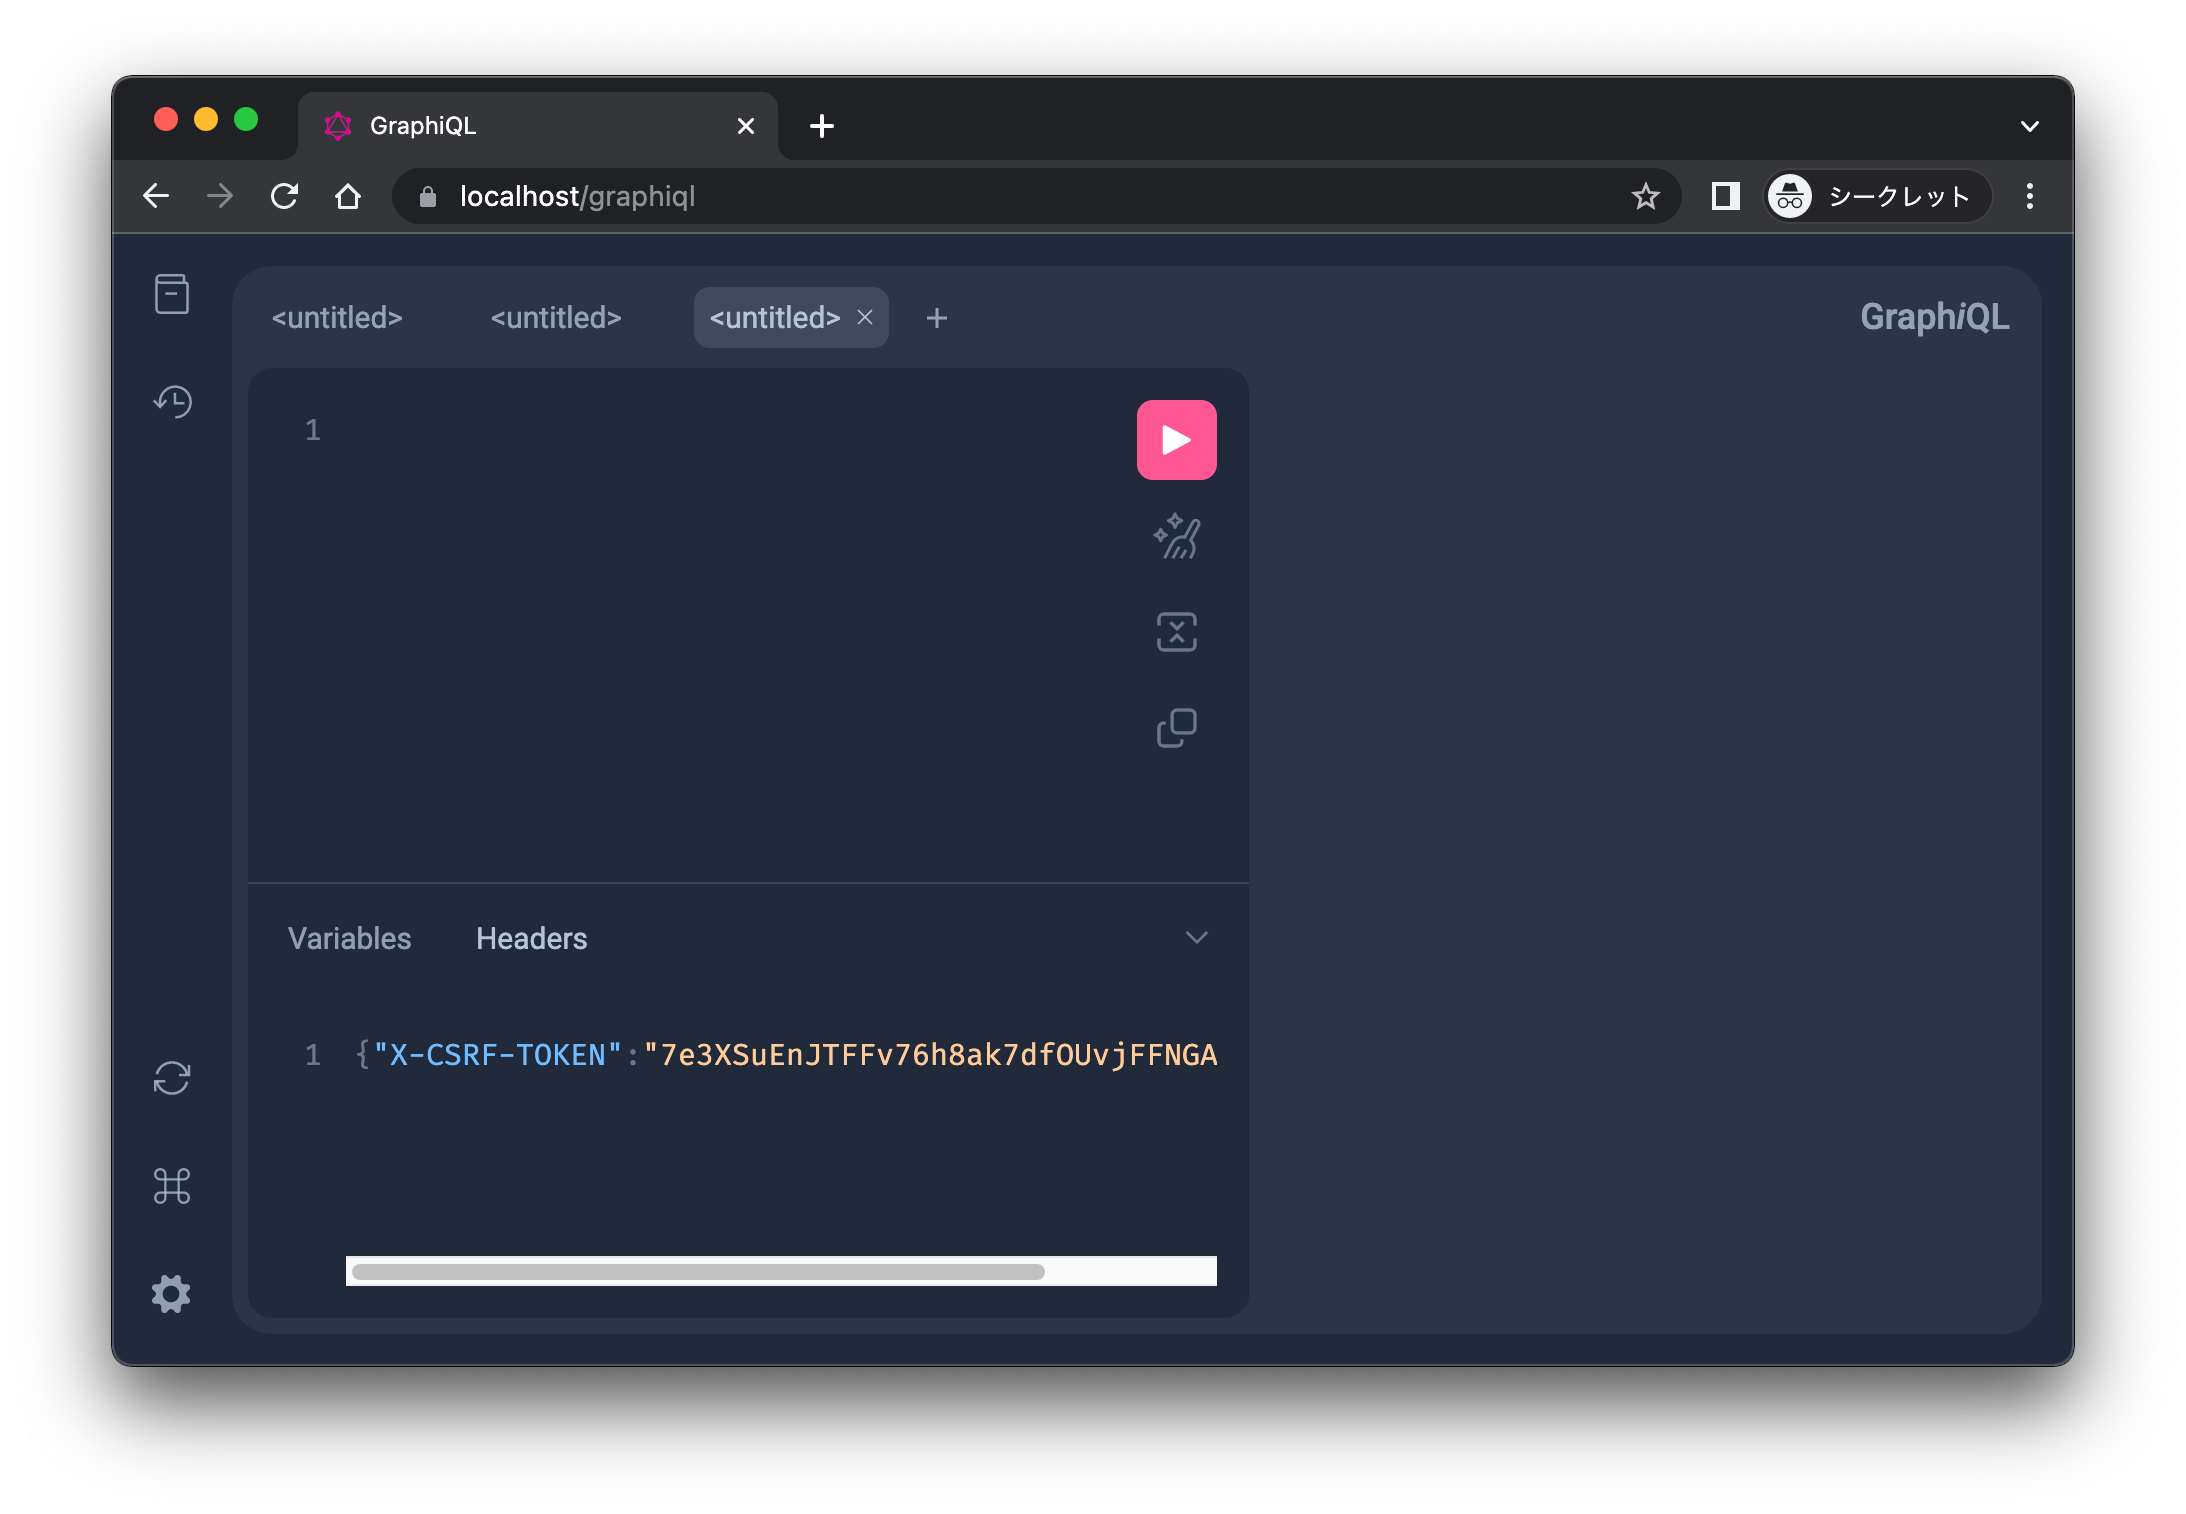Screen dimensions: 2186x1514
Task: Click the GraphiQL logo text
Action: coord(1934,317)
